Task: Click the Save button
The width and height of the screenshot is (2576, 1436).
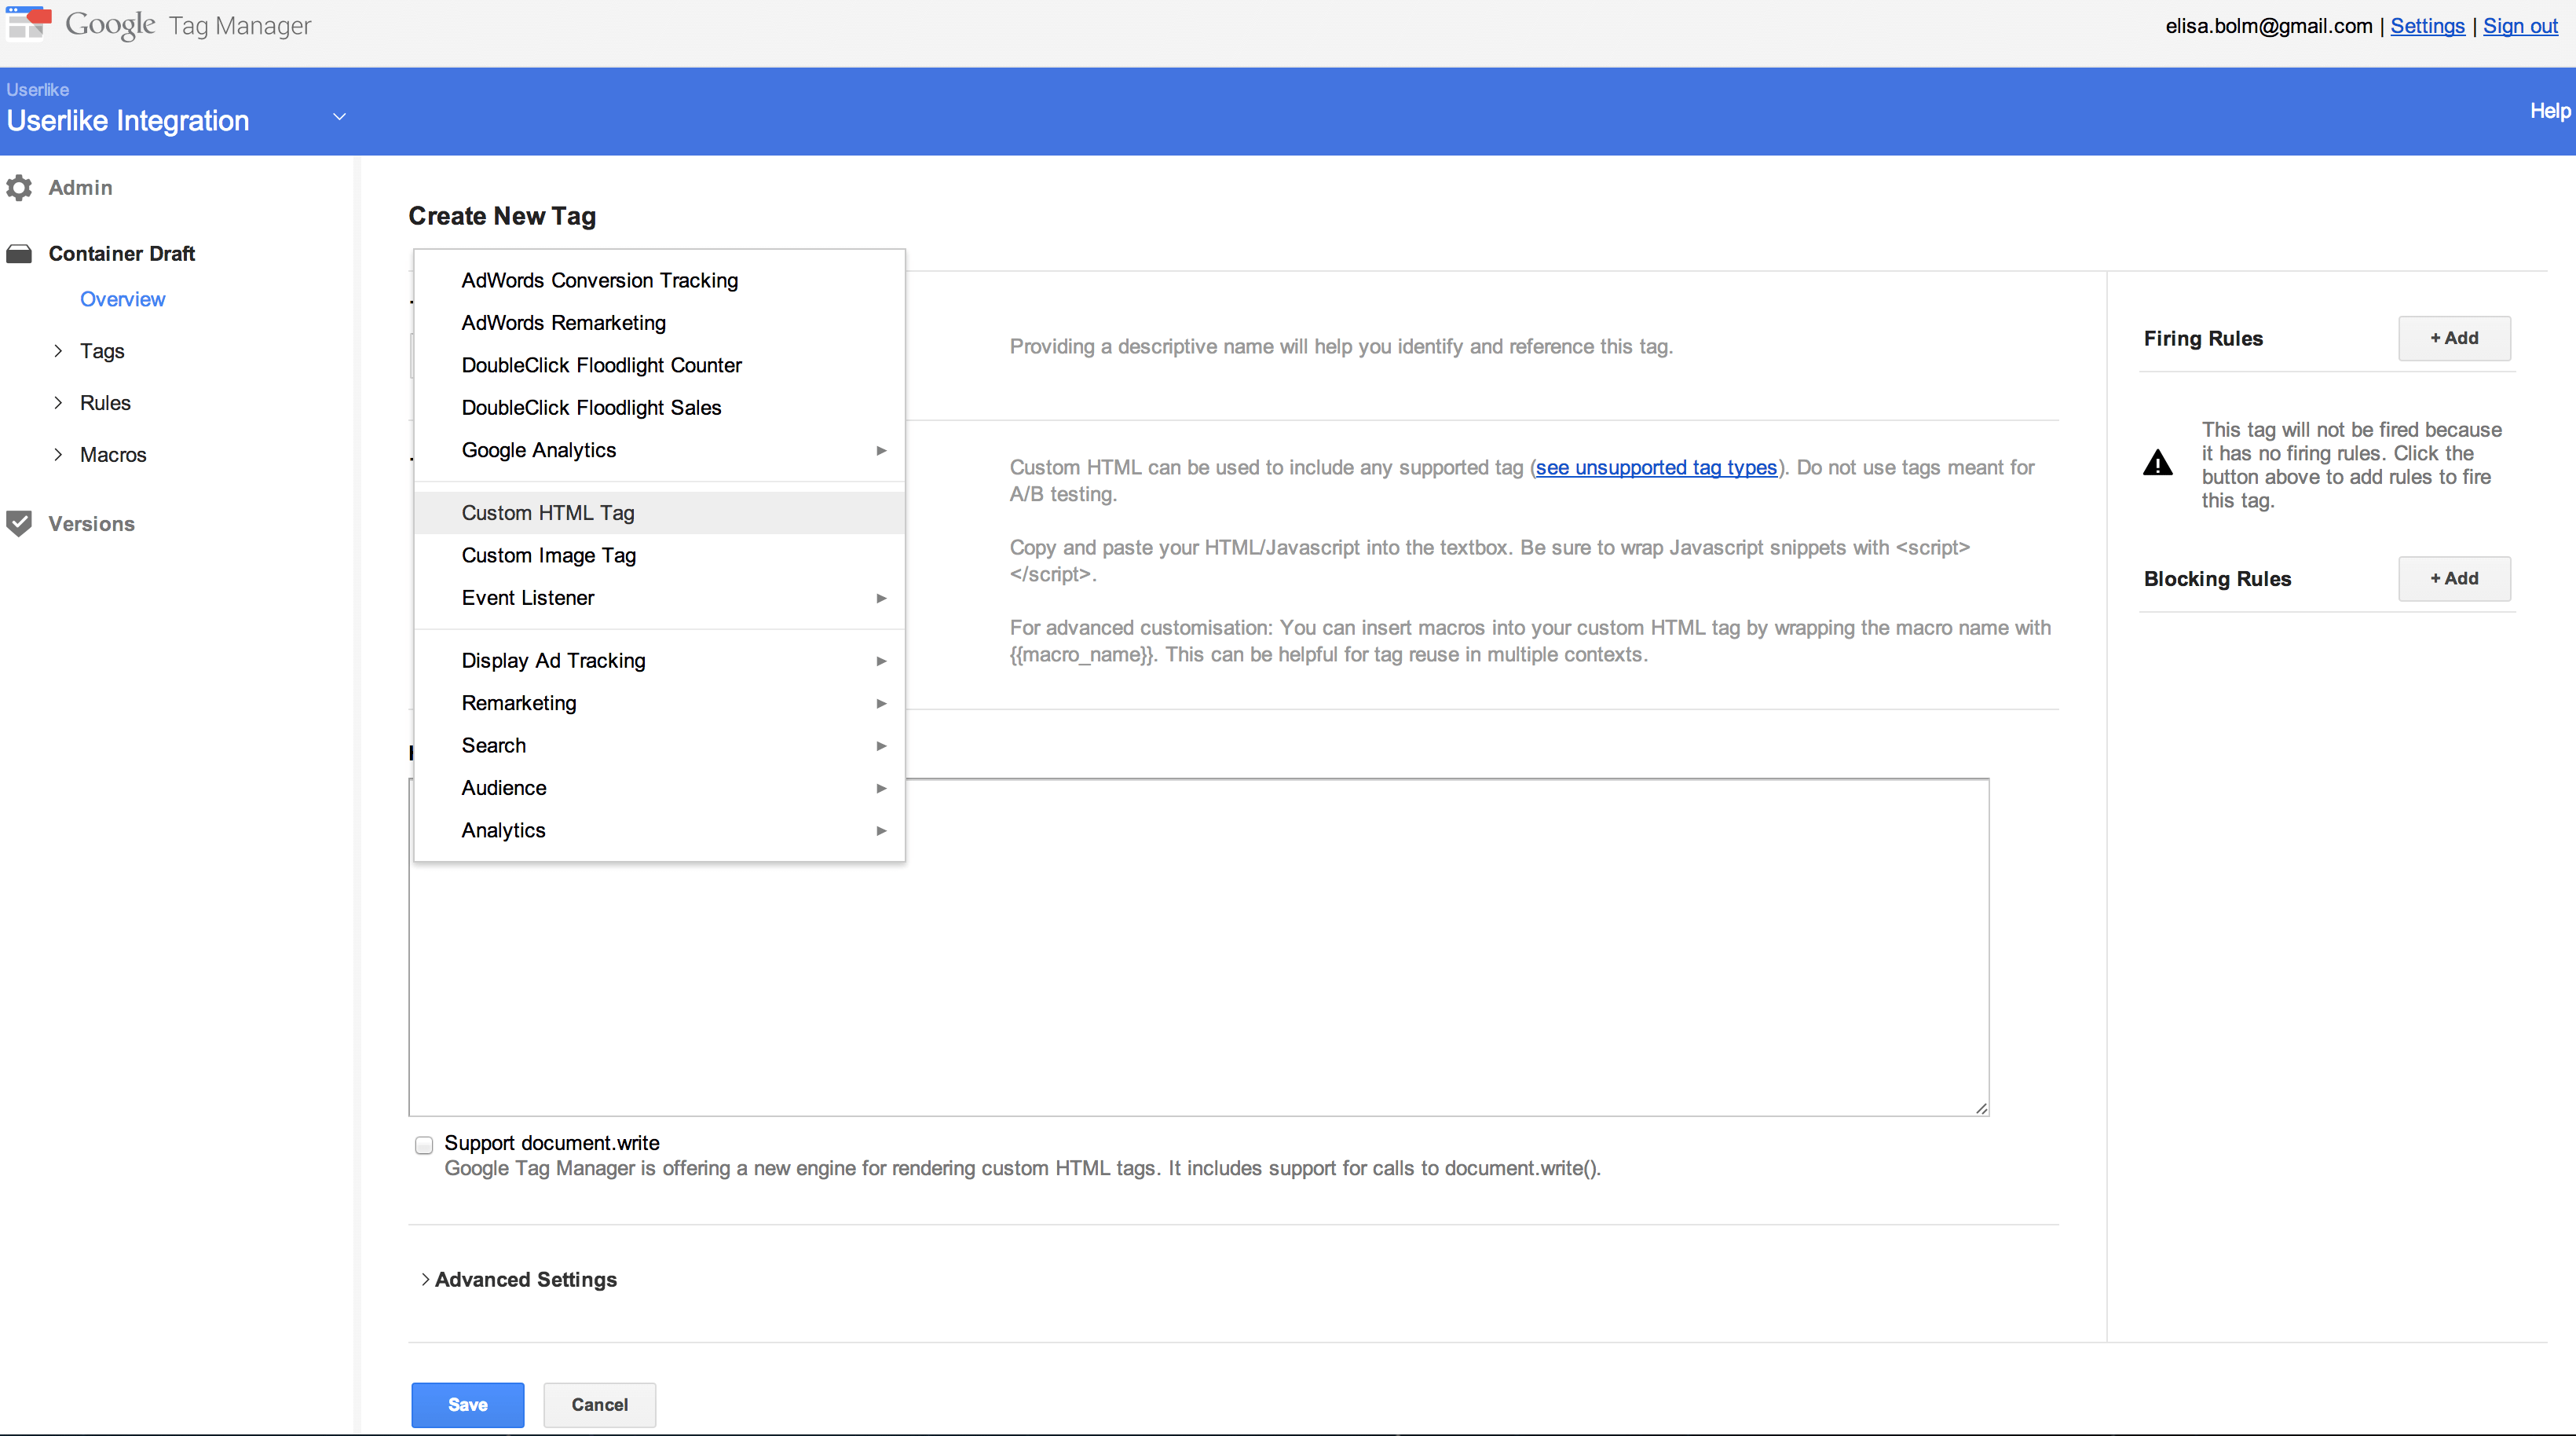Action: 467,1405
